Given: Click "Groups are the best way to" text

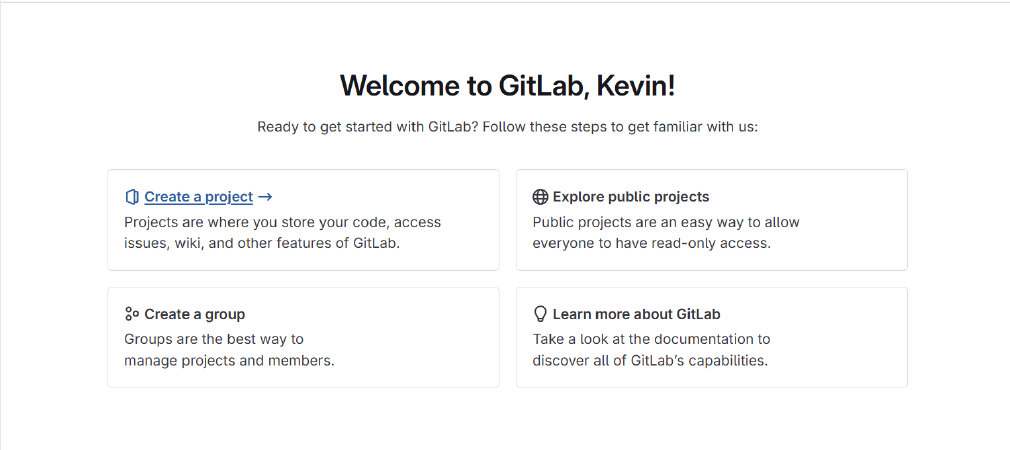Looking at the screenshot, I should pyautogui.click(x=213, y=339).
